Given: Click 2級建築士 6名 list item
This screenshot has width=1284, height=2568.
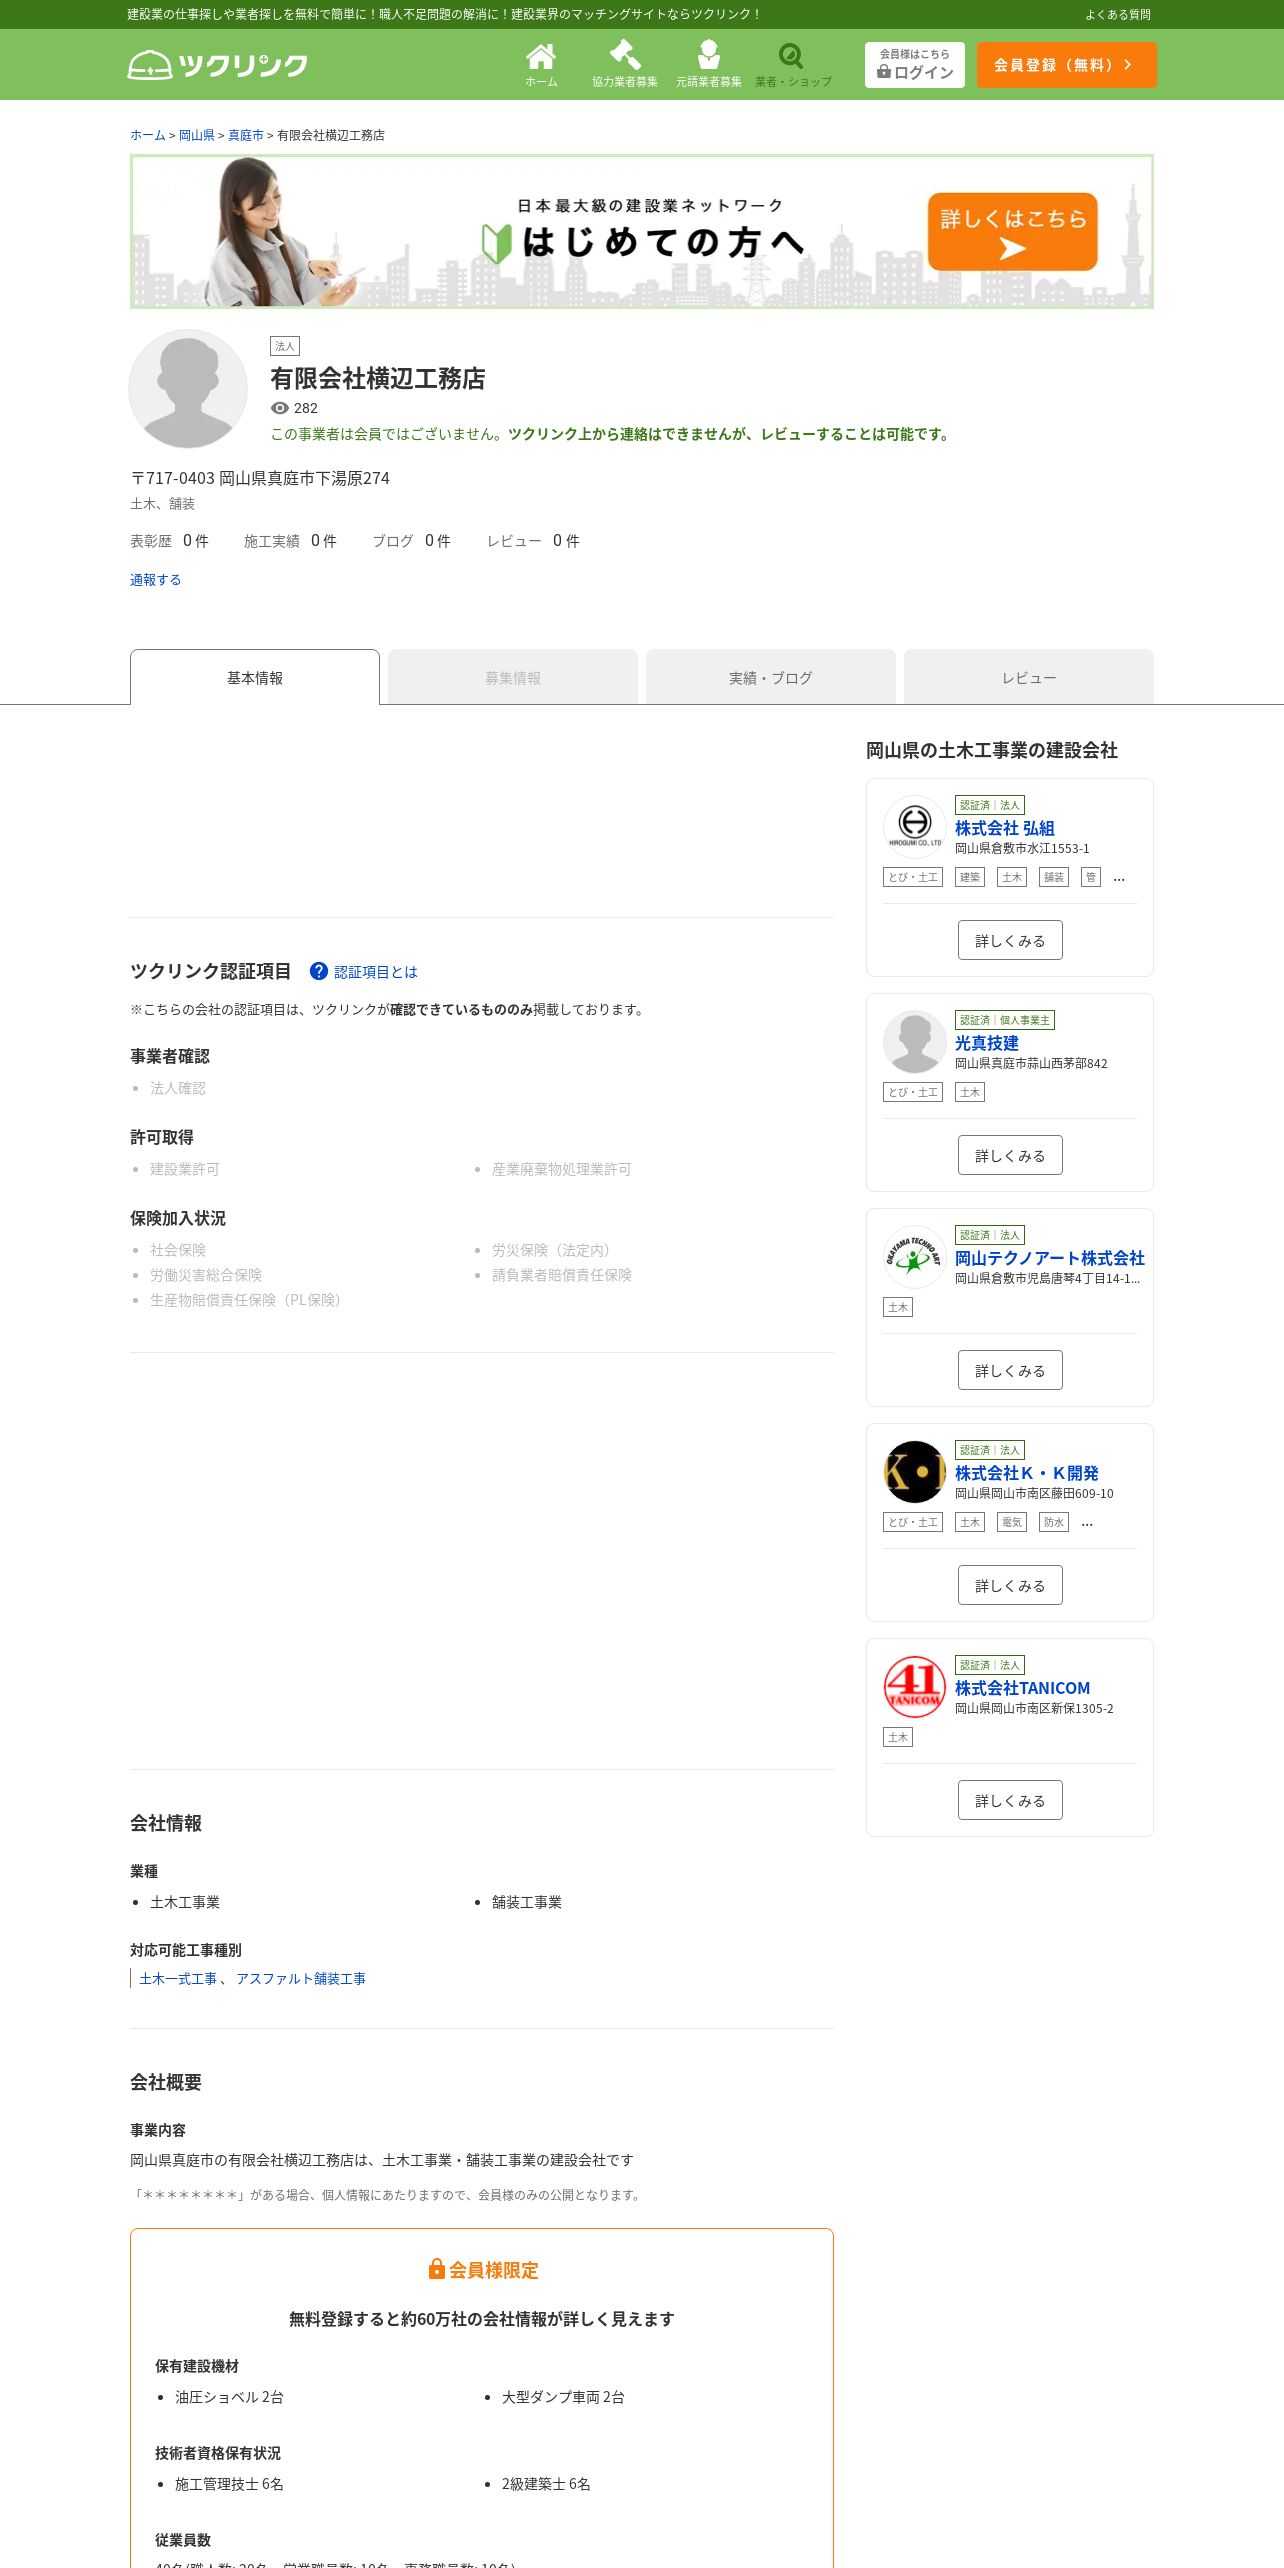Looking at the screenshot, I should (x=546, y=2484).
